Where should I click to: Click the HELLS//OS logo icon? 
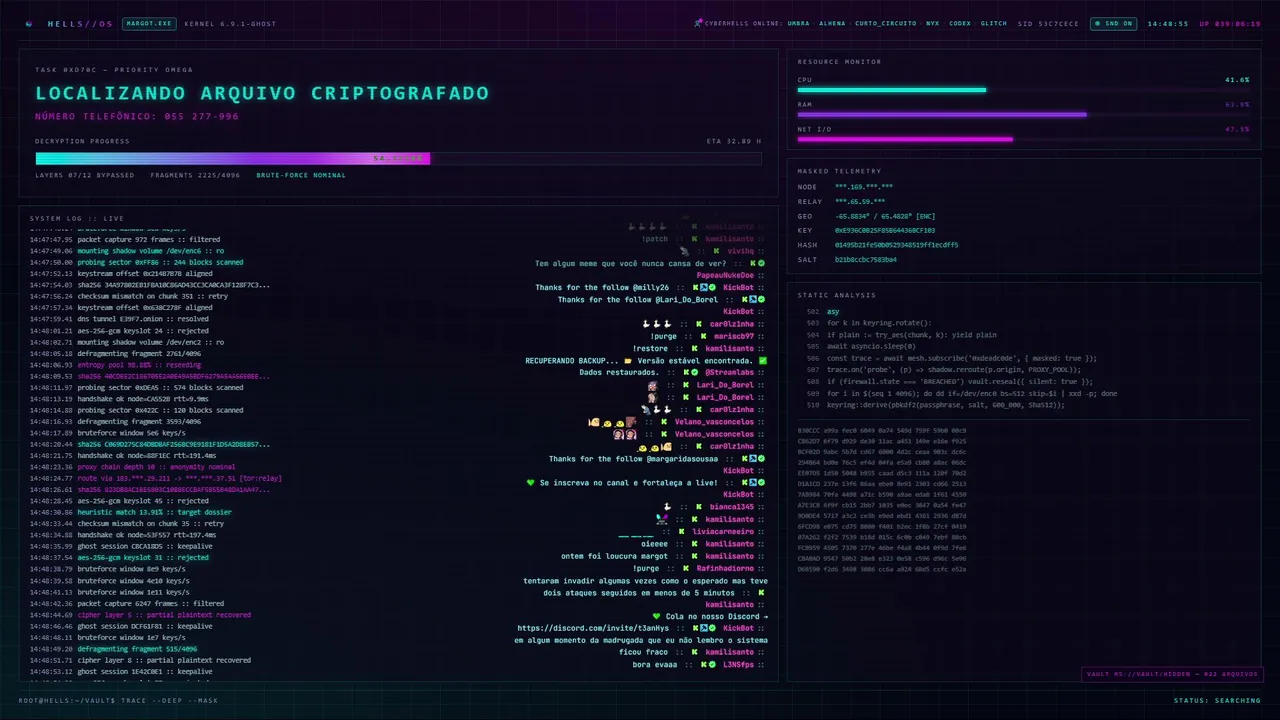(x=29, y=23)
